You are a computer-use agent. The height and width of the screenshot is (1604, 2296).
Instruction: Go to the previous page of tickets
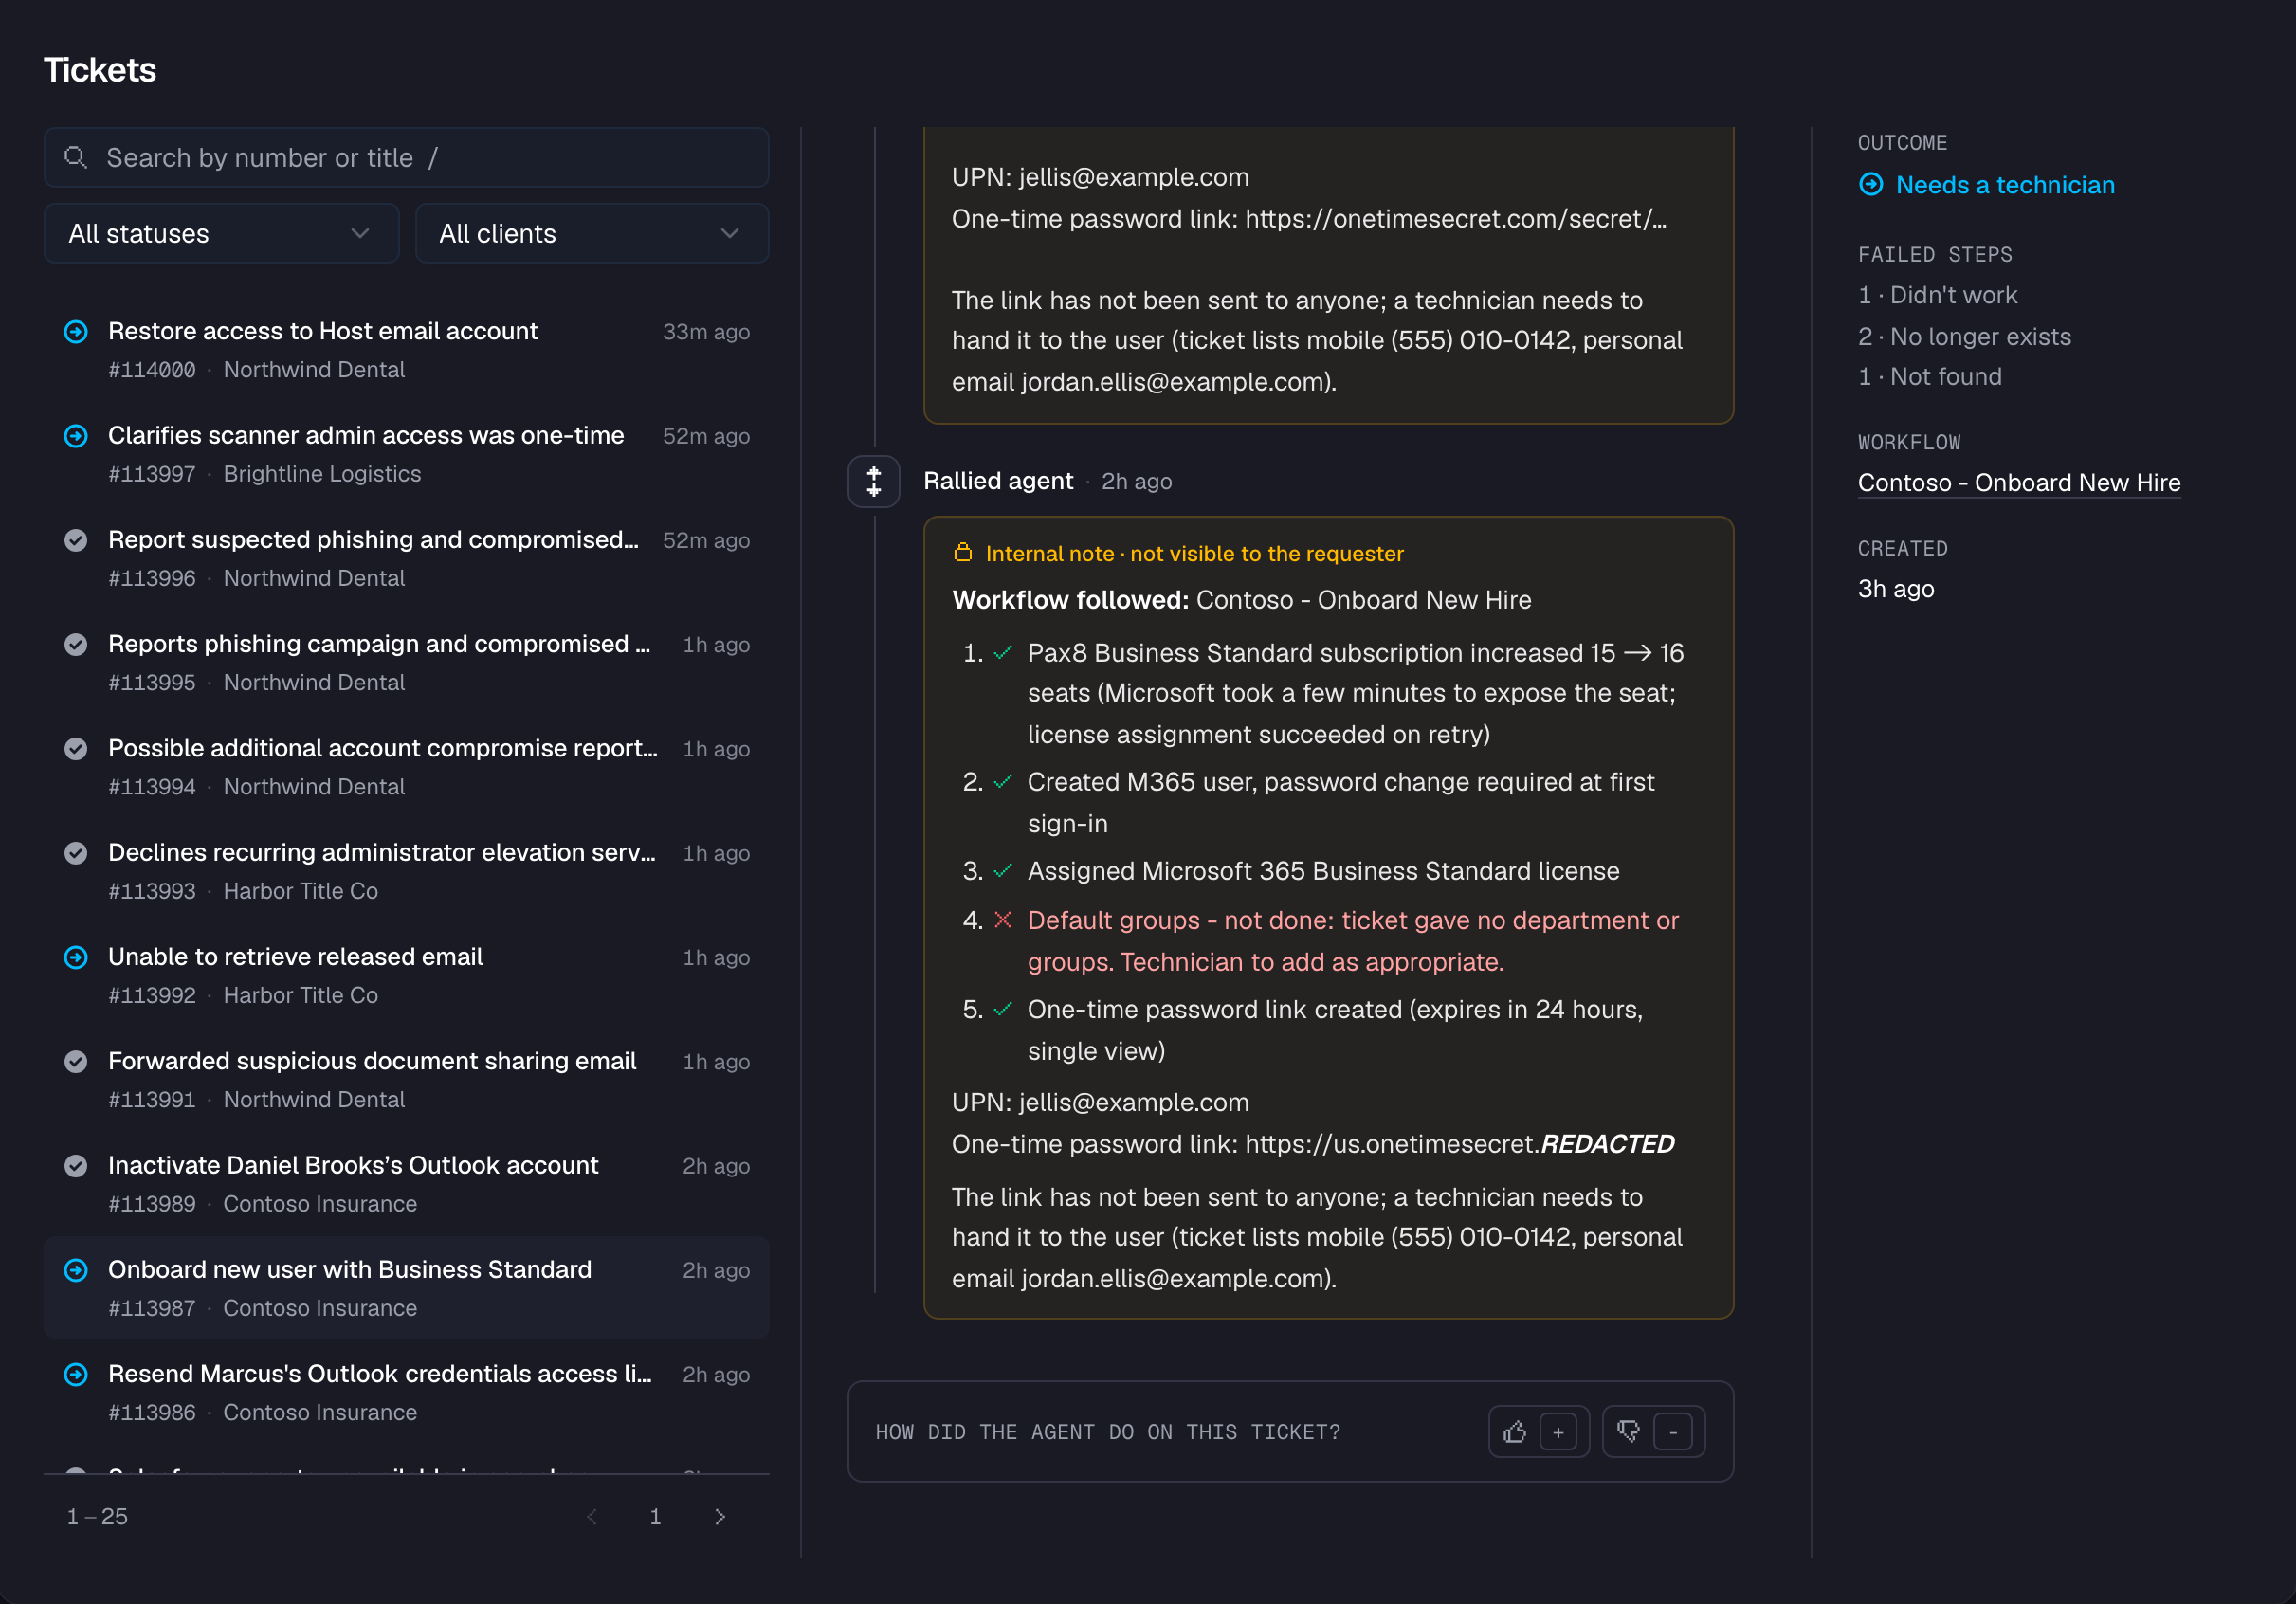tap(592, 1516)
